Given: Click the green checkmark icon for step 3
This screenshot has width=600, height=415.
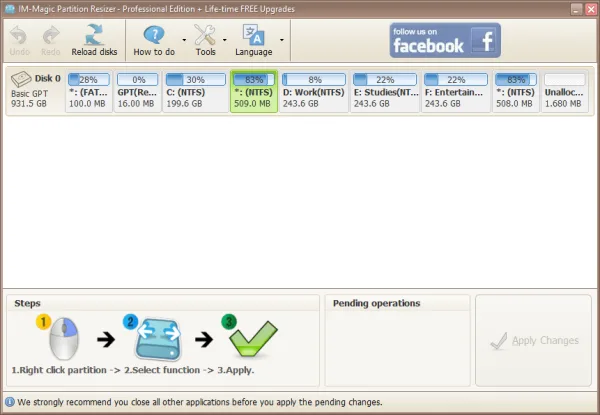Looking at the screenshot, I should coord(253,339).
